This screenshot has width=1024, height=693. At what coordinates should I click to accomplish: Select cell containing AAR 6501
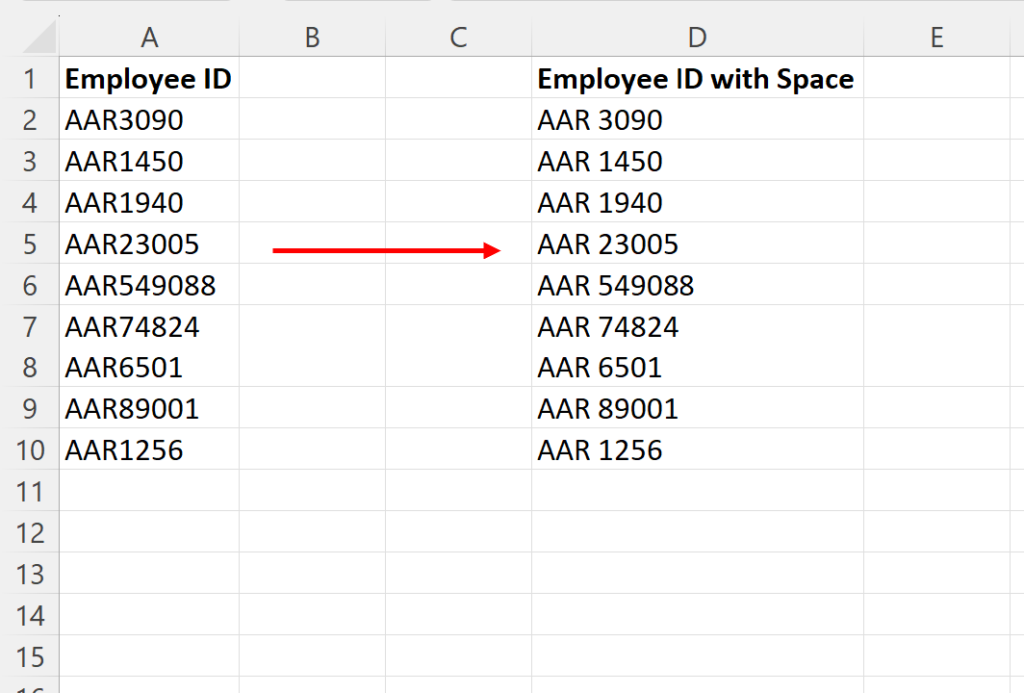696,367
